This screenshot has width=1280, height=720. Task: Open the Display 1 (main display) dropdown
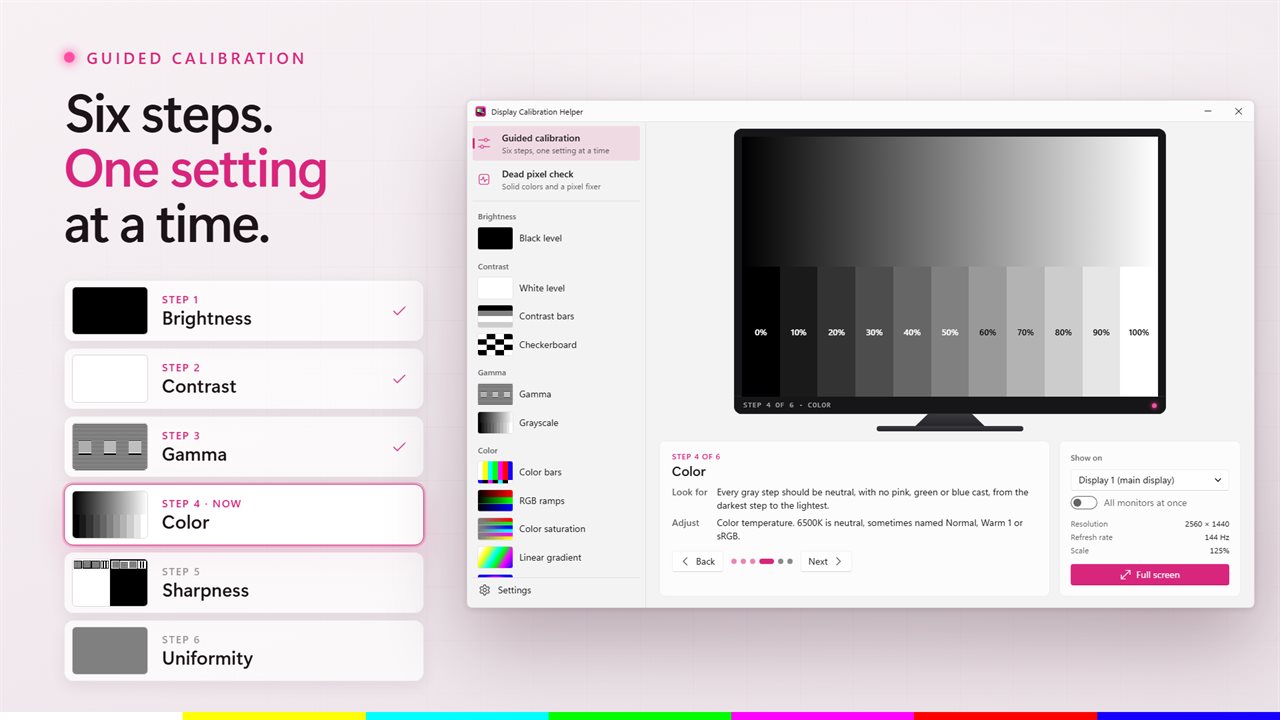coord(1149,480)
